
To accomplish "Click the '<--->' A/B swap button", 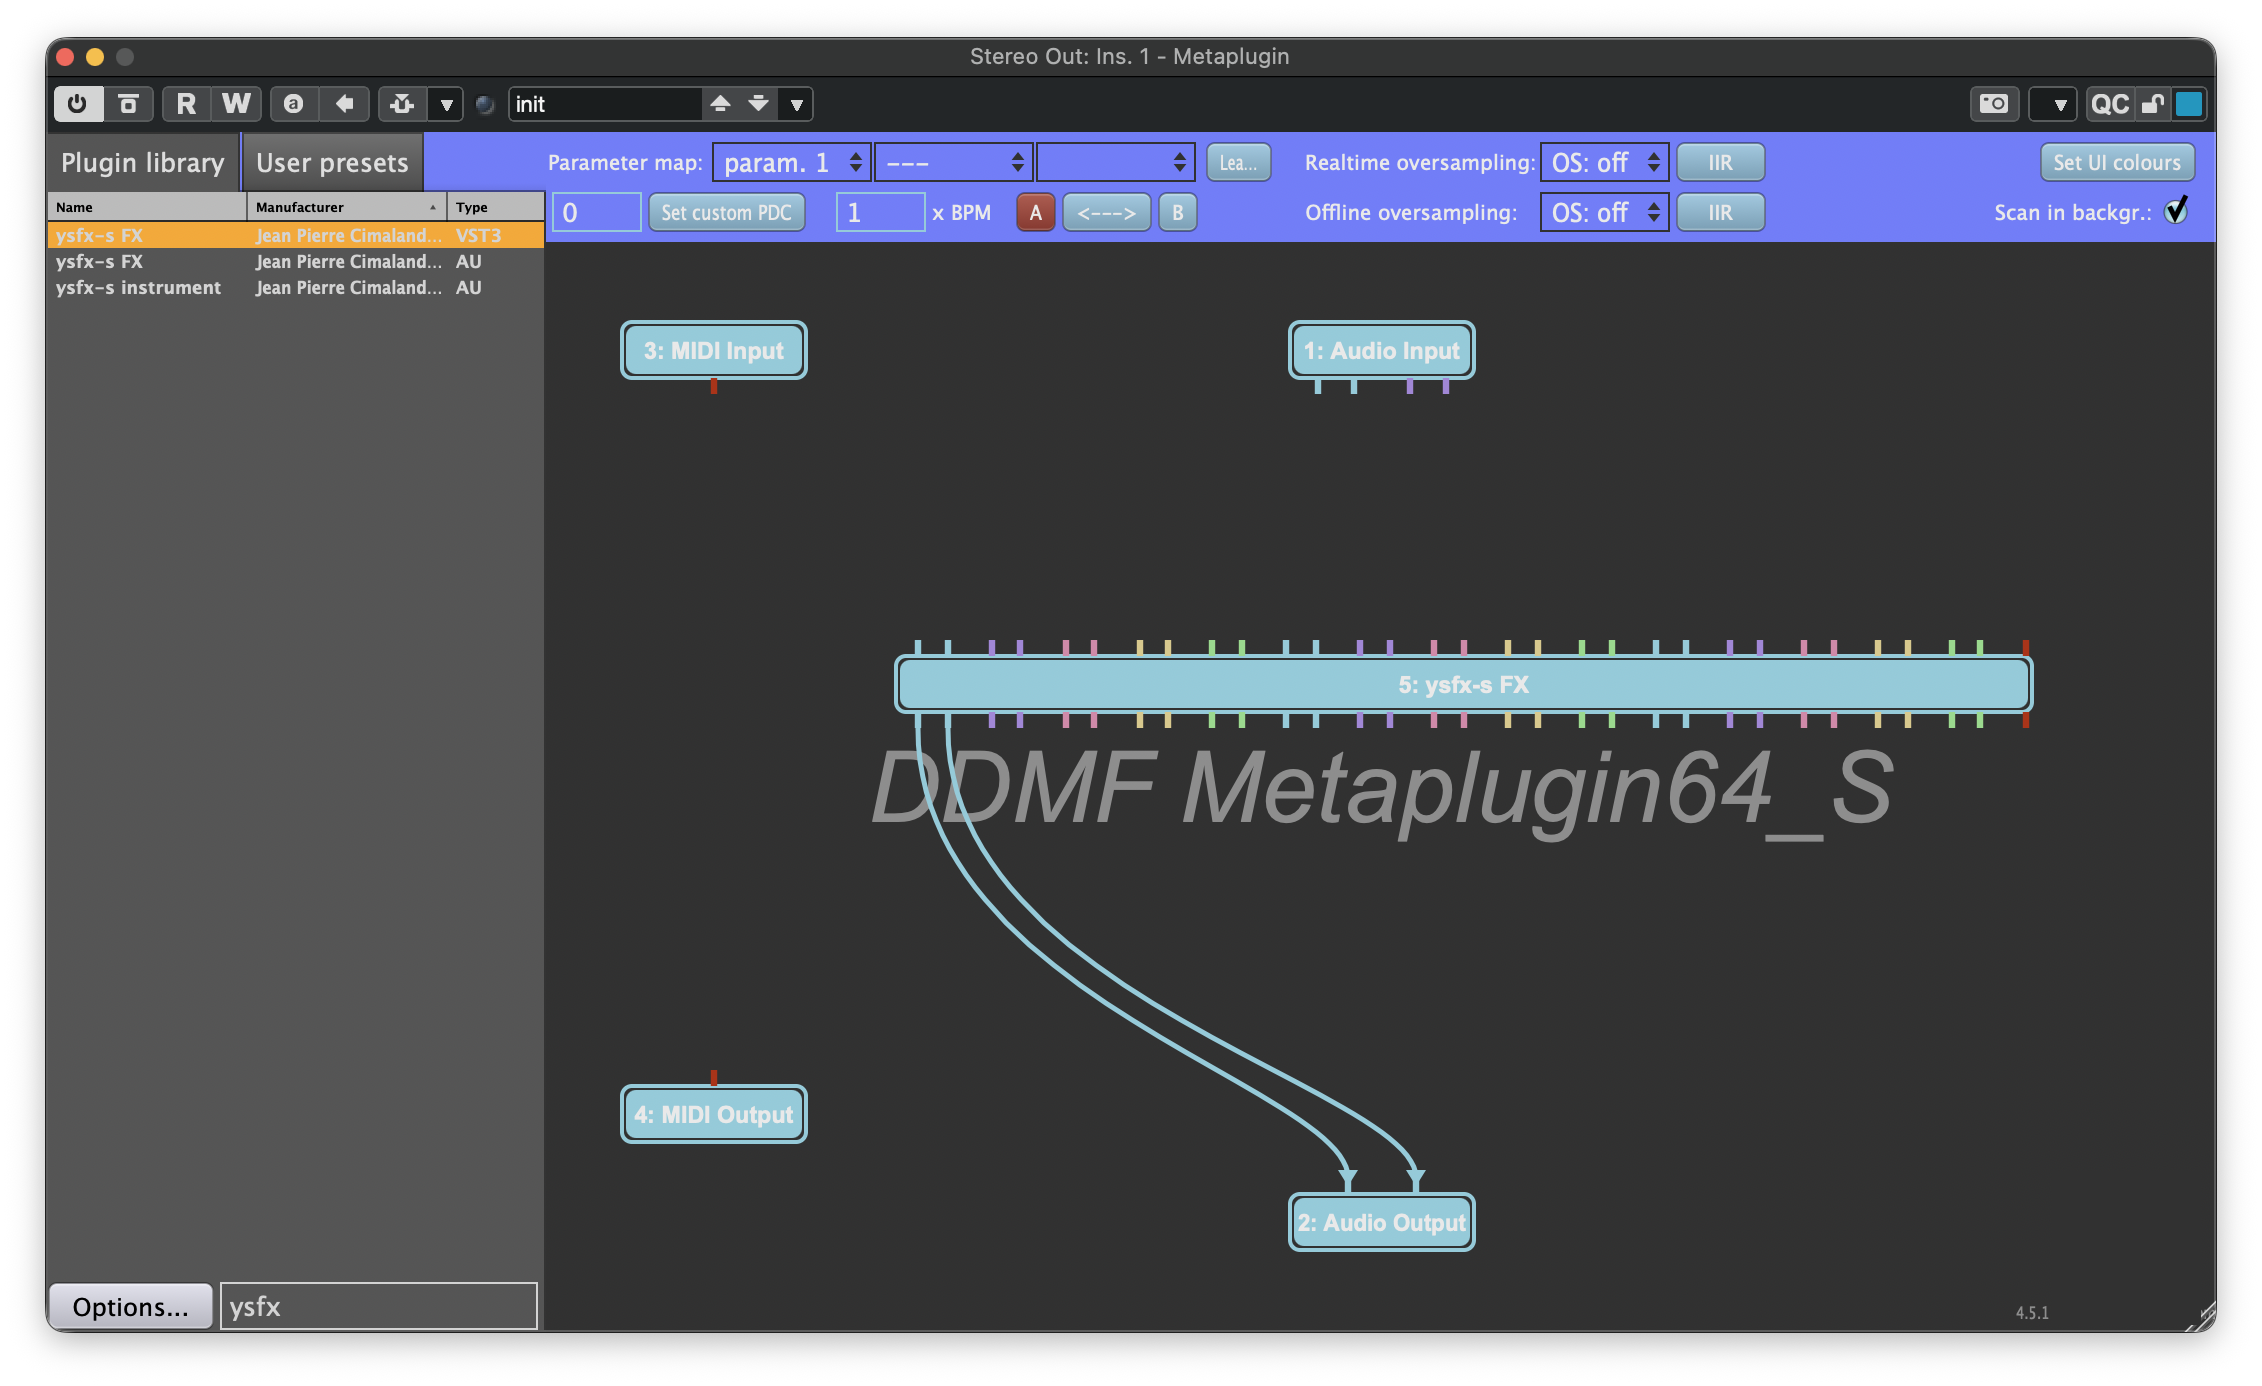I will point(1106,212).
